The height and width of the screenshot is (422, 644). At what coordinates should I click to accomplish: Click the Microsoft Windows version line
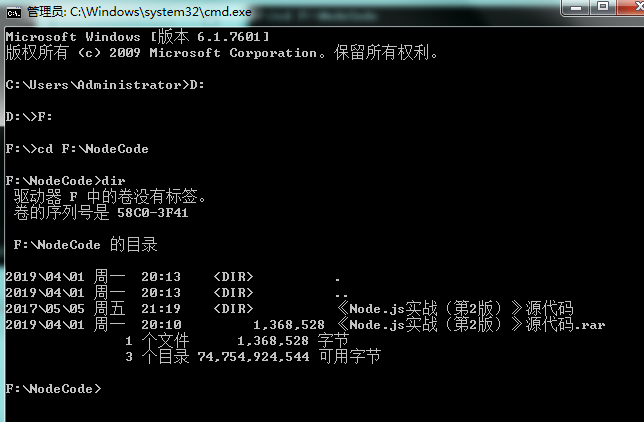138,37
